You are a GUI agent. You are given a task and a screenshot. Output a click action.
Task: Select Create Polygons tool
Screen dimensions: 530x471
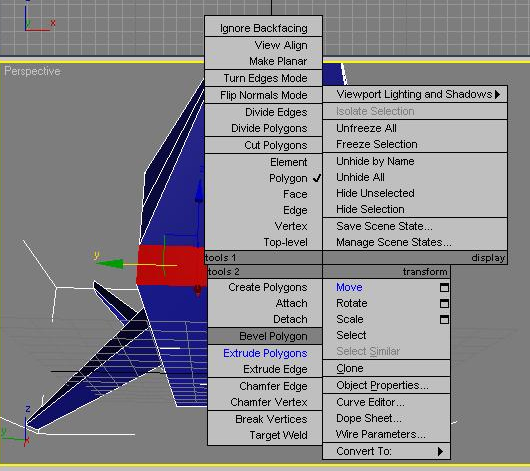click(x=265, y=287)
